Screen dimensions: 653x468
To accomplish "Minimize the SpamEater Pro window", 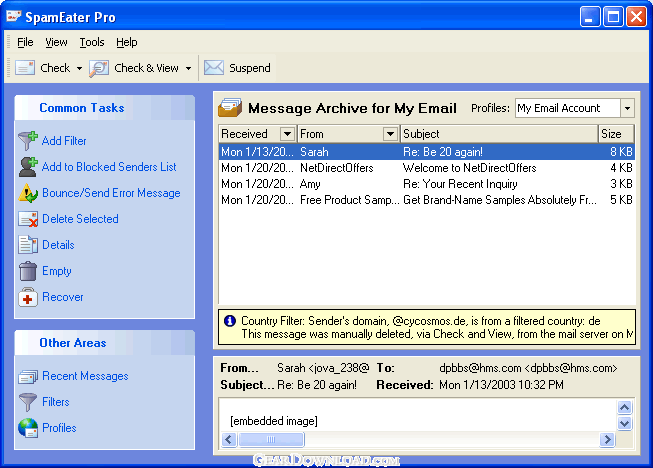I will [589, 17].
